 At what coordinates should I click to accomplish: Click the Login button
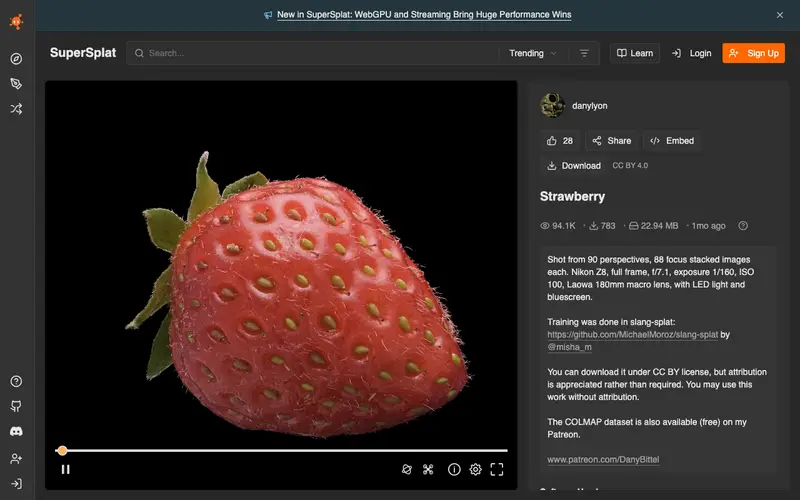[691, 53]
